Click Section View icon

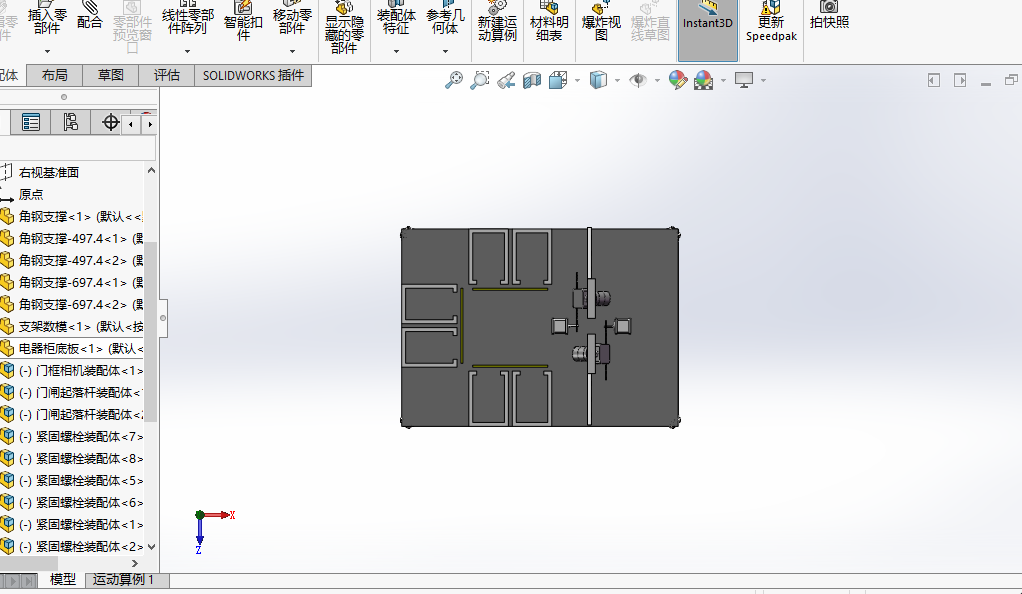pos(532,80)
